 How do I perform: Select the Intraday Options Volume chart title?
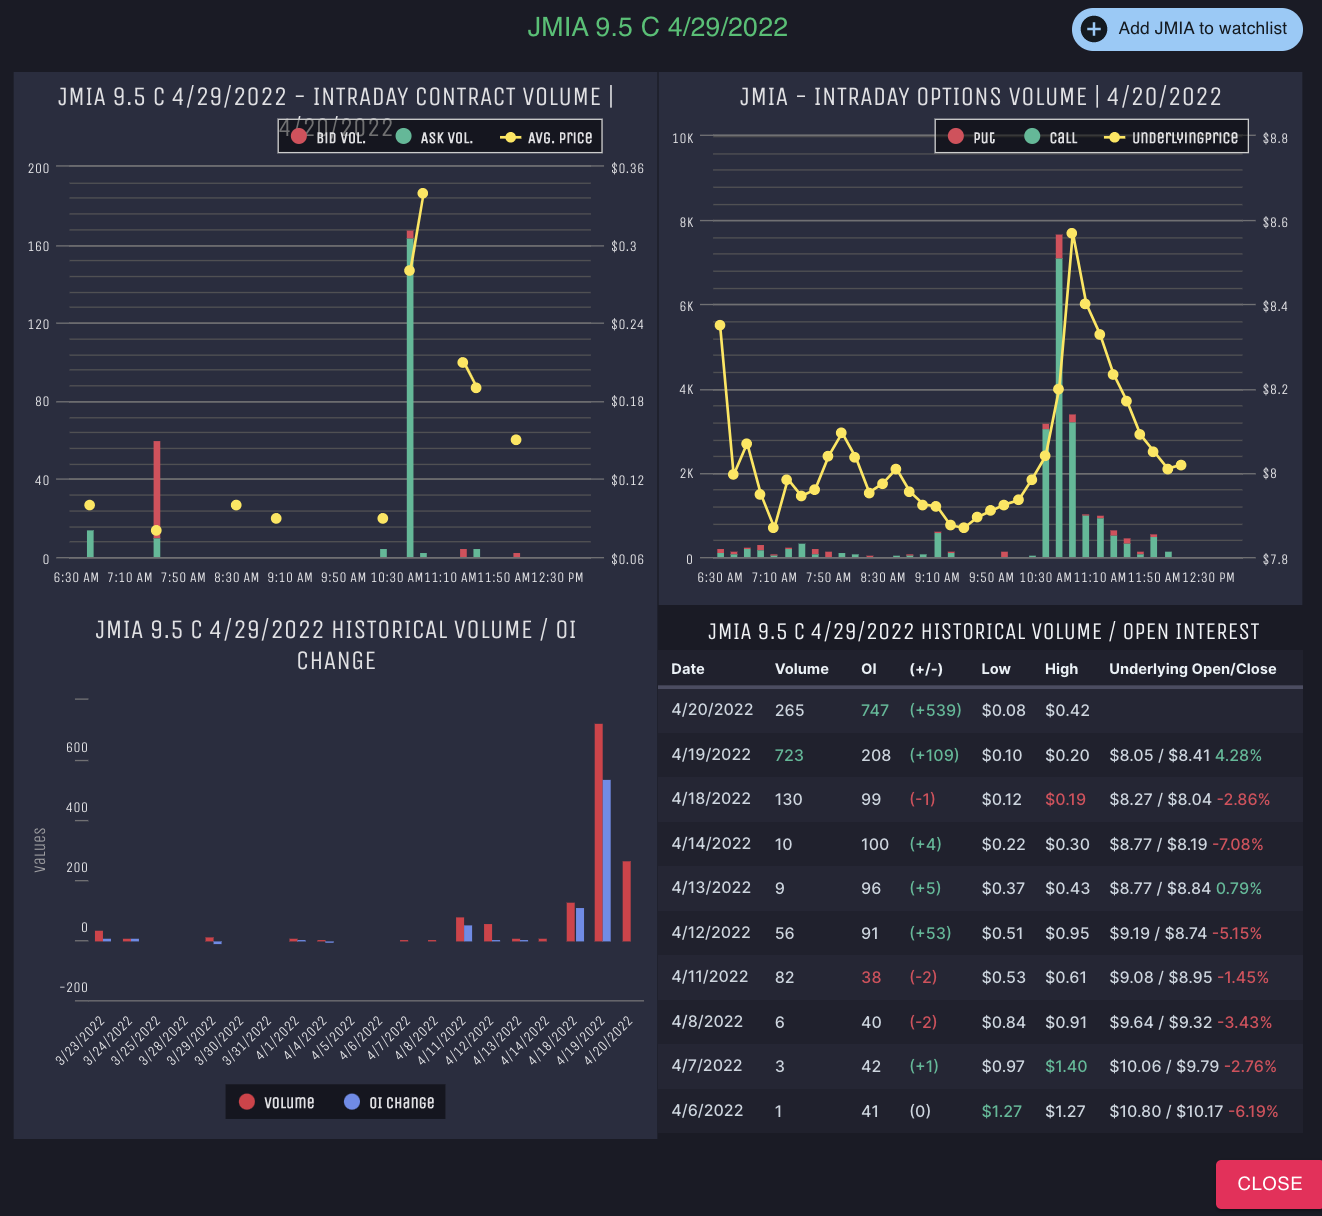(x=980, y=97)
